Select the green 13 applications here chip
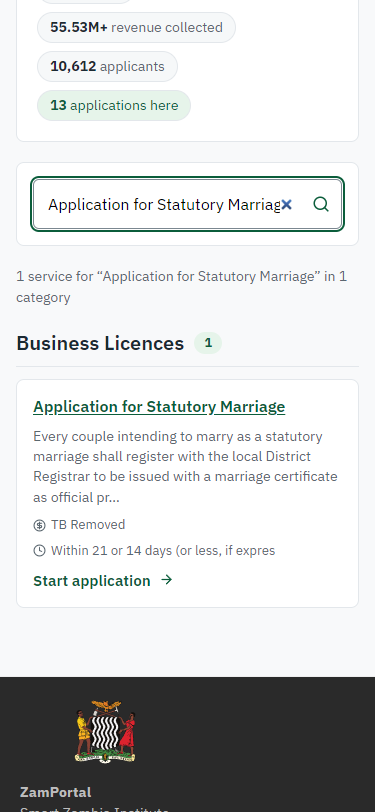 pyautogui.click(x=114, y=106)
